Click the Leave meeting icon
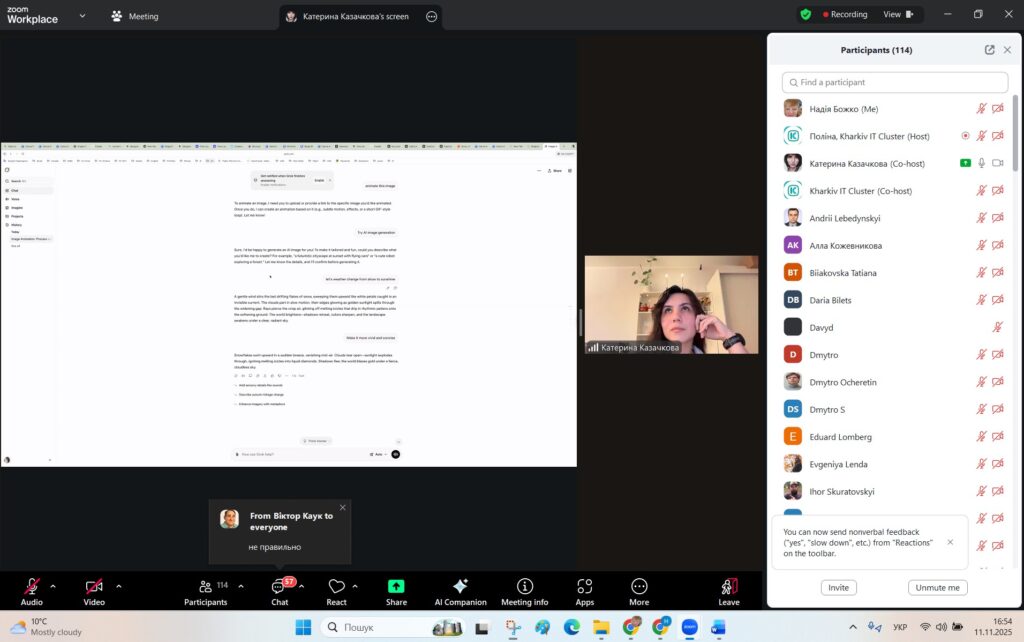Image resolution: width=1024 pixels, height=642 pixels. (729, 587)
